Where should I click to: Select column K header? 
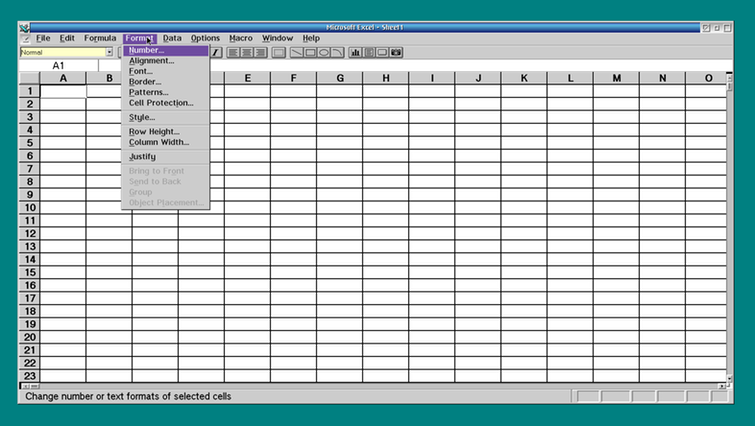(524, 78)
